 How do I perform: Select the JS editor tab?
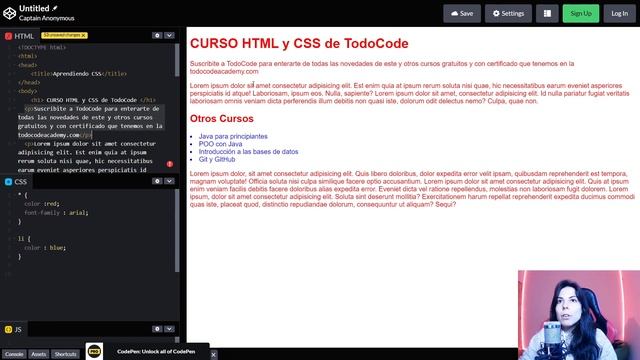coord(13,329)
